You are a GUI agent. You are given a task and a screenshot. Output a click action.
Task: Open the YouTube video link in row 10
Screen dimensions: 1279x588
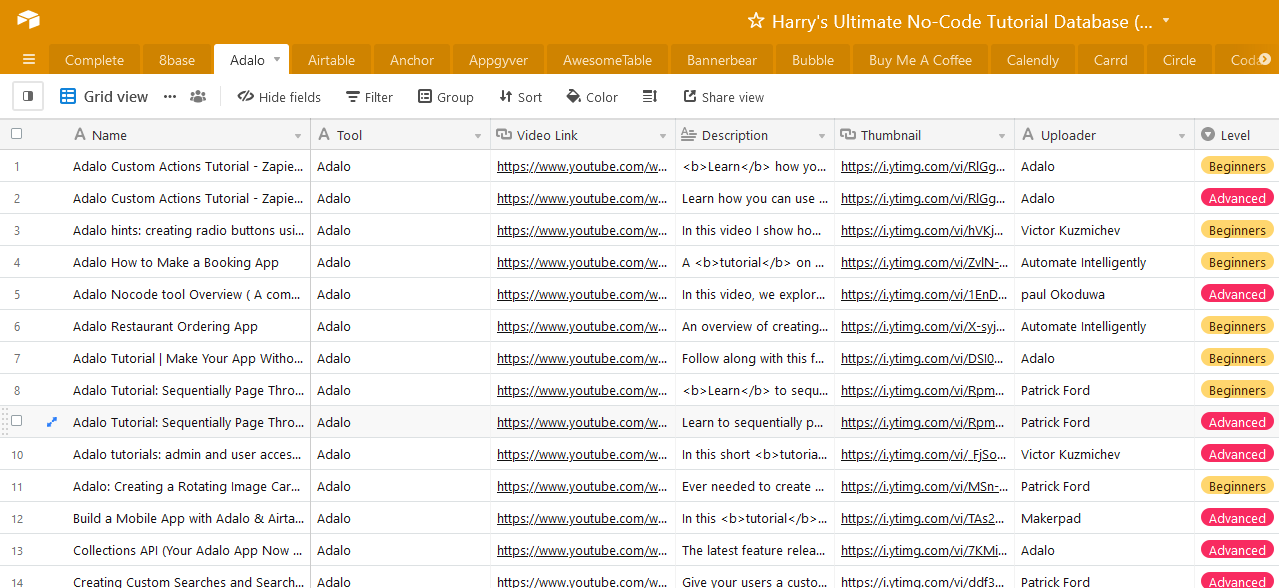(x=582, y=454)
